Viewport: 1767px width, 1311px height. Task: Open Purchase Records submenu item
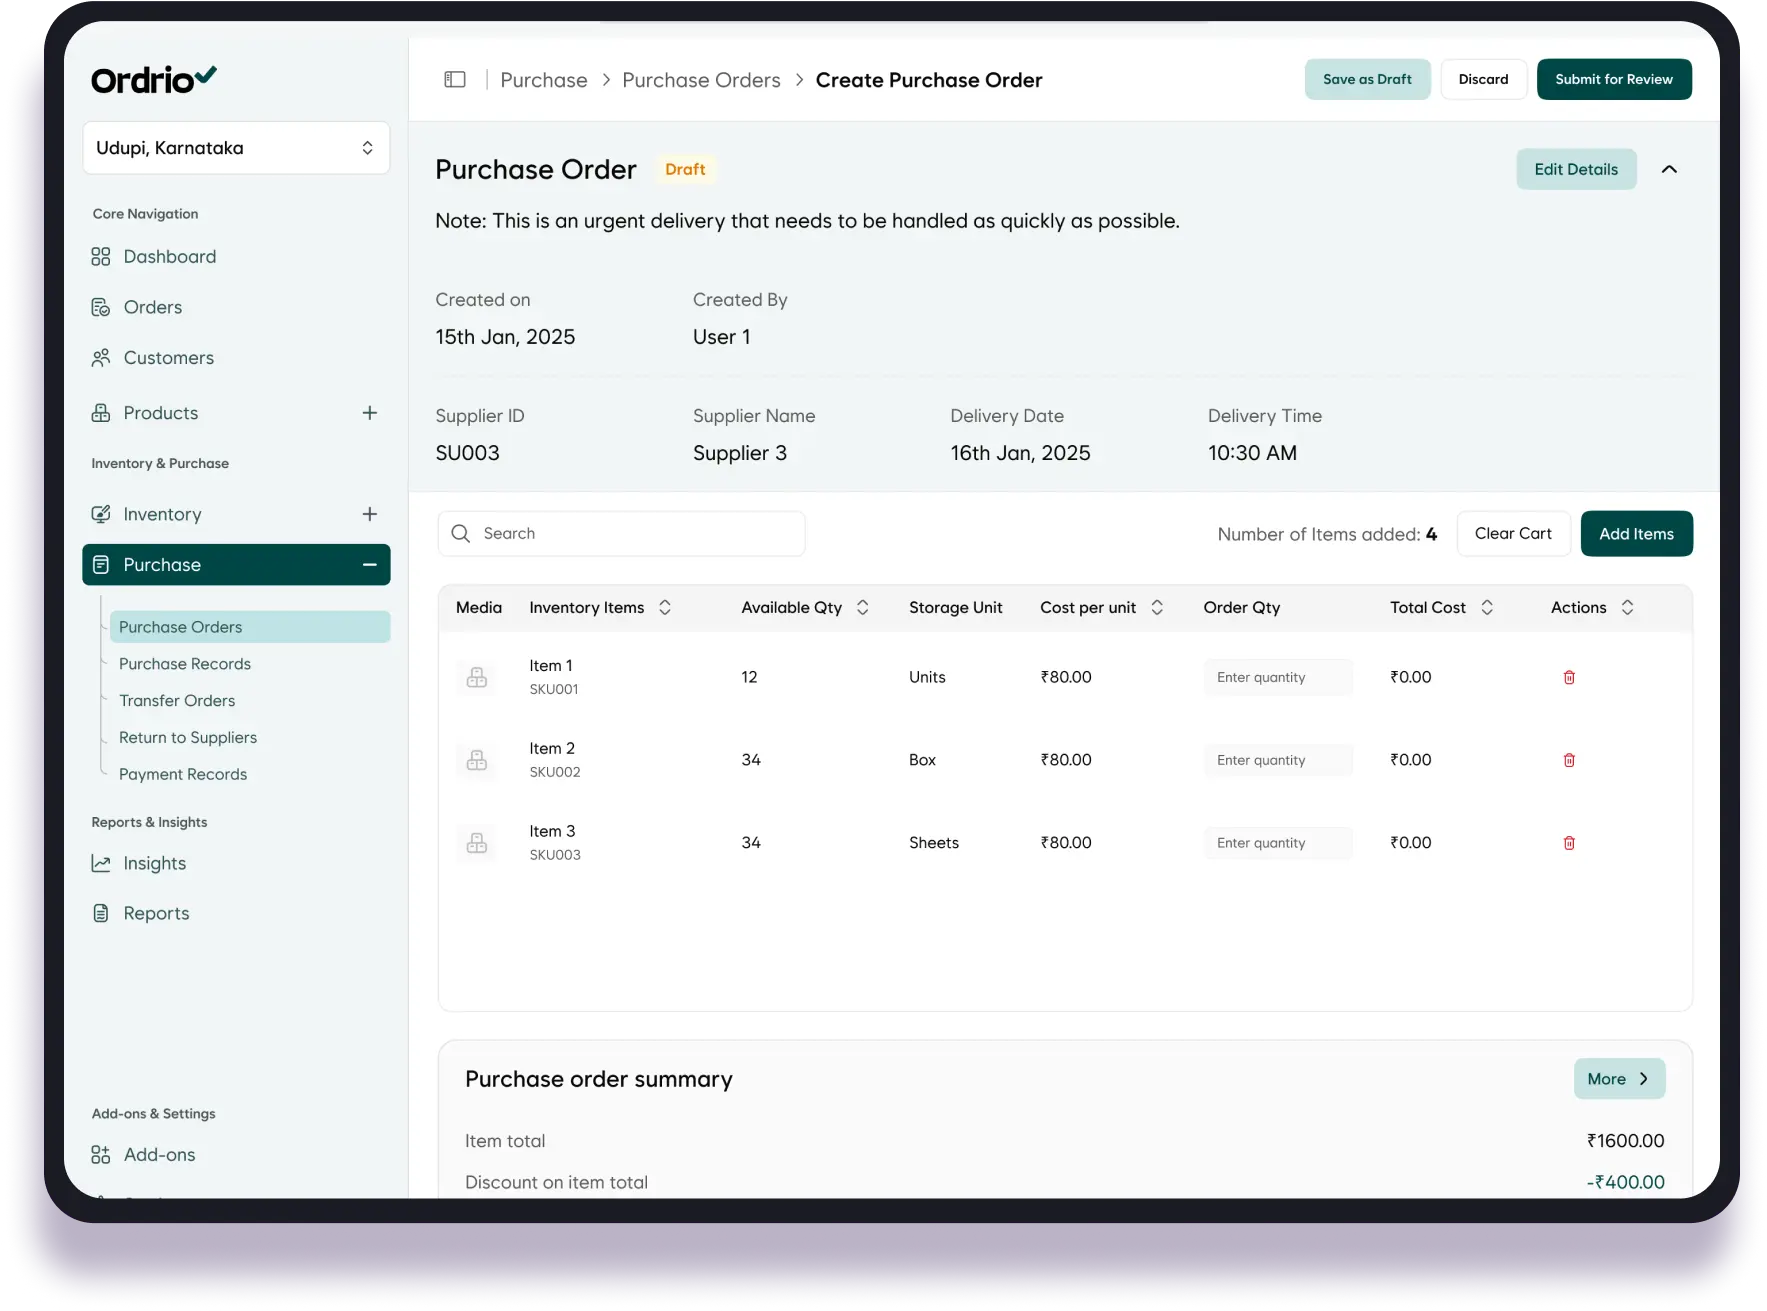click(185, 664)
